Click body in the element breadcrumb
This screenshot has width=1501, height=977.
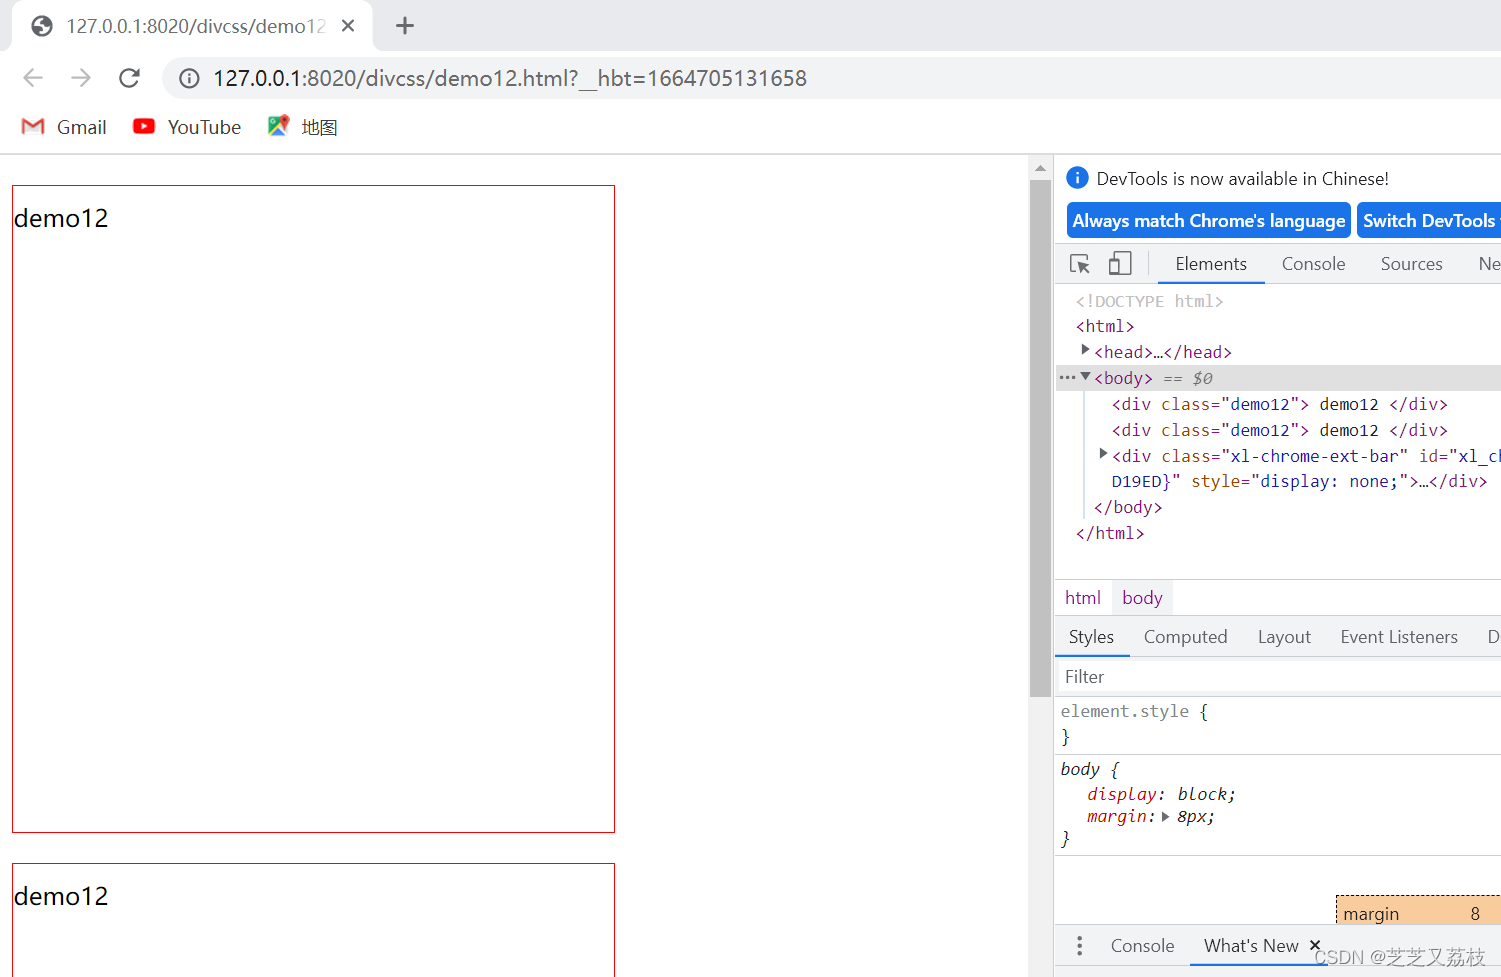(x=1142, y=598)
